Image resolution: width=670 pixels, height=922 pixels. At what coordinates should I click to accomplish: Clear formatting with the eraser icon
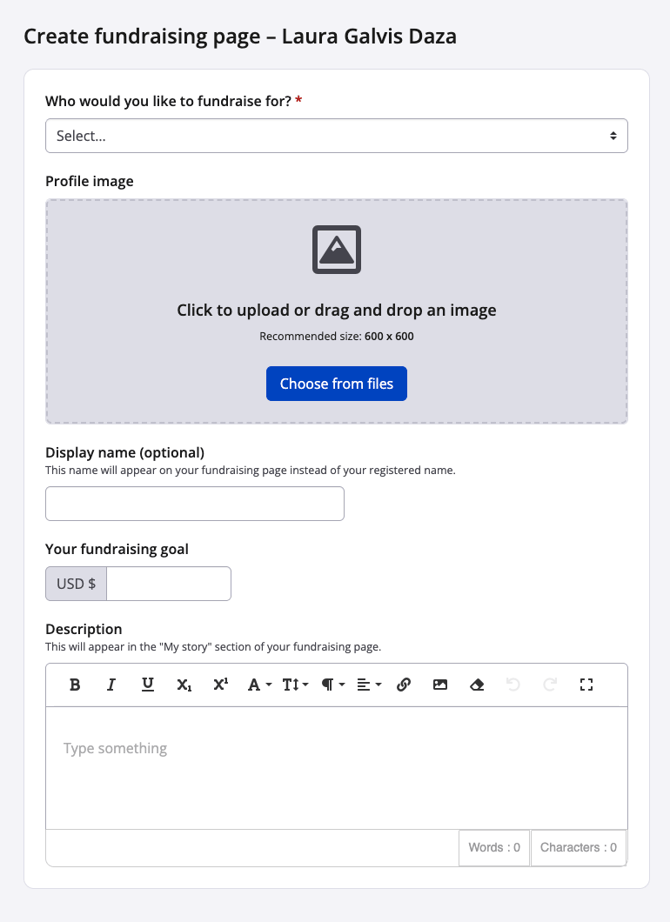coord(477,684)
